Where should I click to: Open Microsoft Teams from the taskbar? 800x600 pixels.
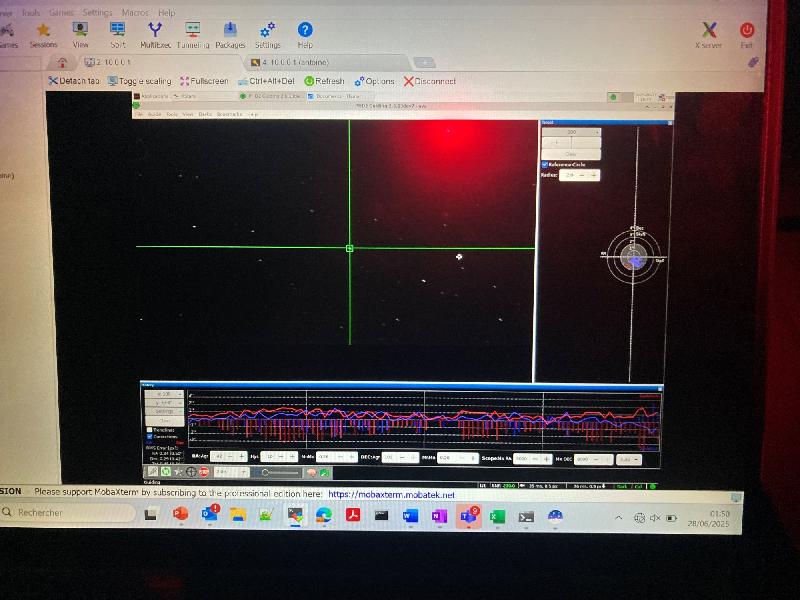pos(468,515)
